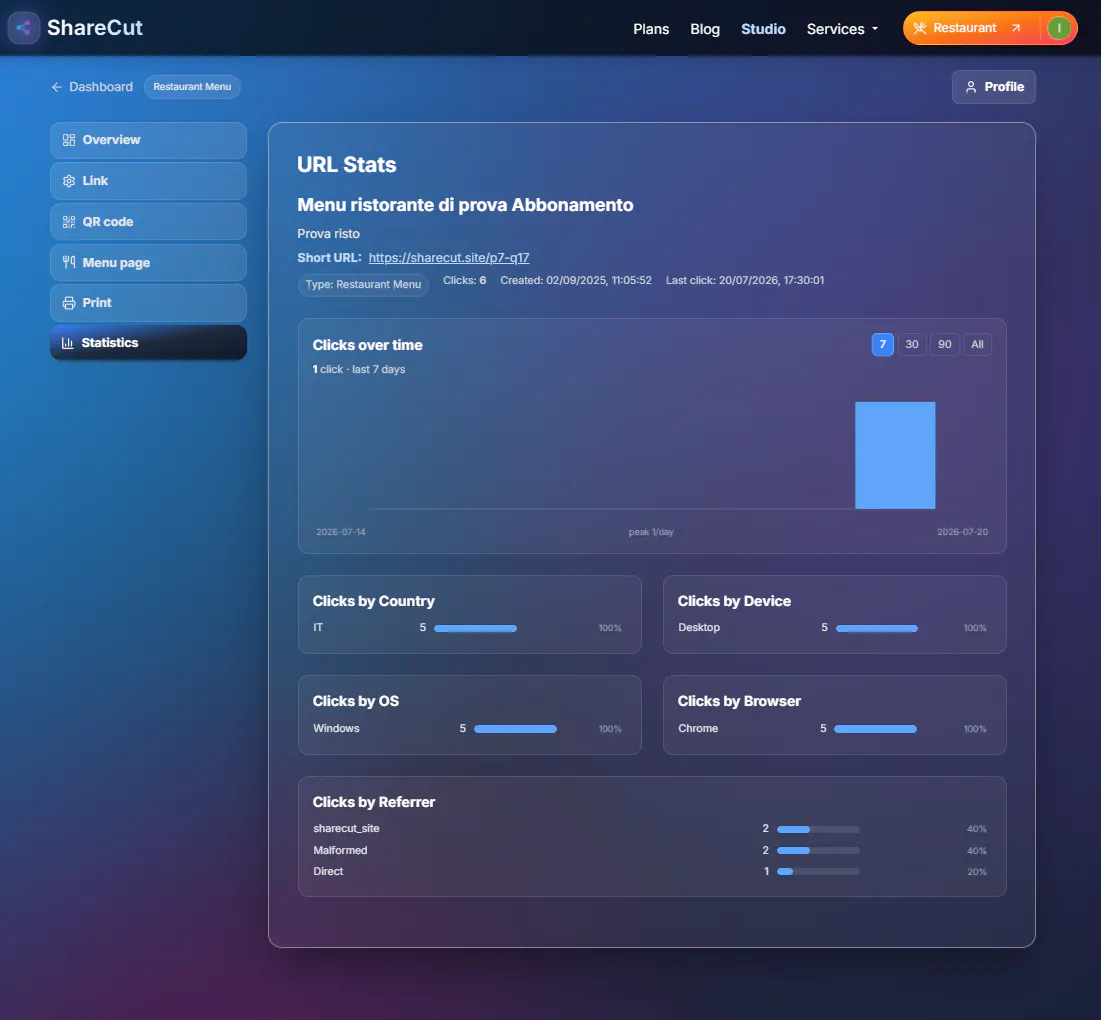Click the Direct referrer progress bar
Screen dimensions: 1101x1020
pyautogui.click(x=818, y=871)
